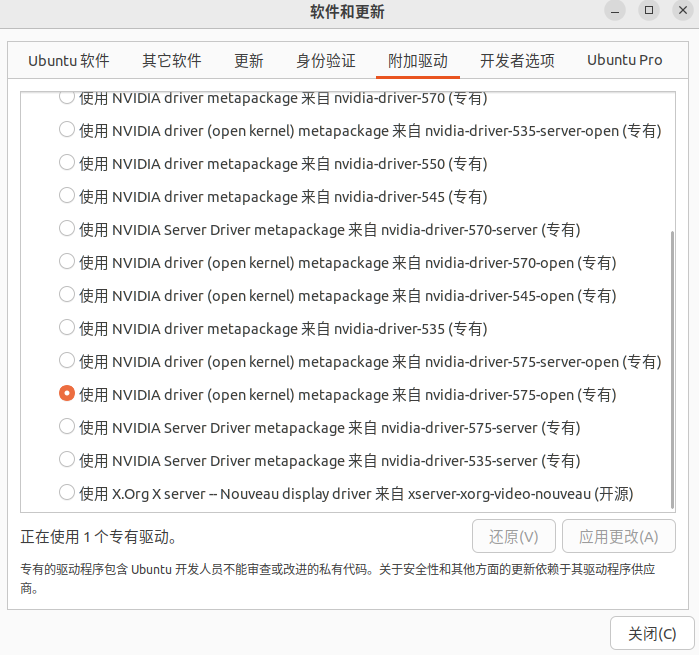Viewport: 699px width, 655px height.
Task: Pick nvidia-driver-545 radio option
Action: (x=66, y=195)
